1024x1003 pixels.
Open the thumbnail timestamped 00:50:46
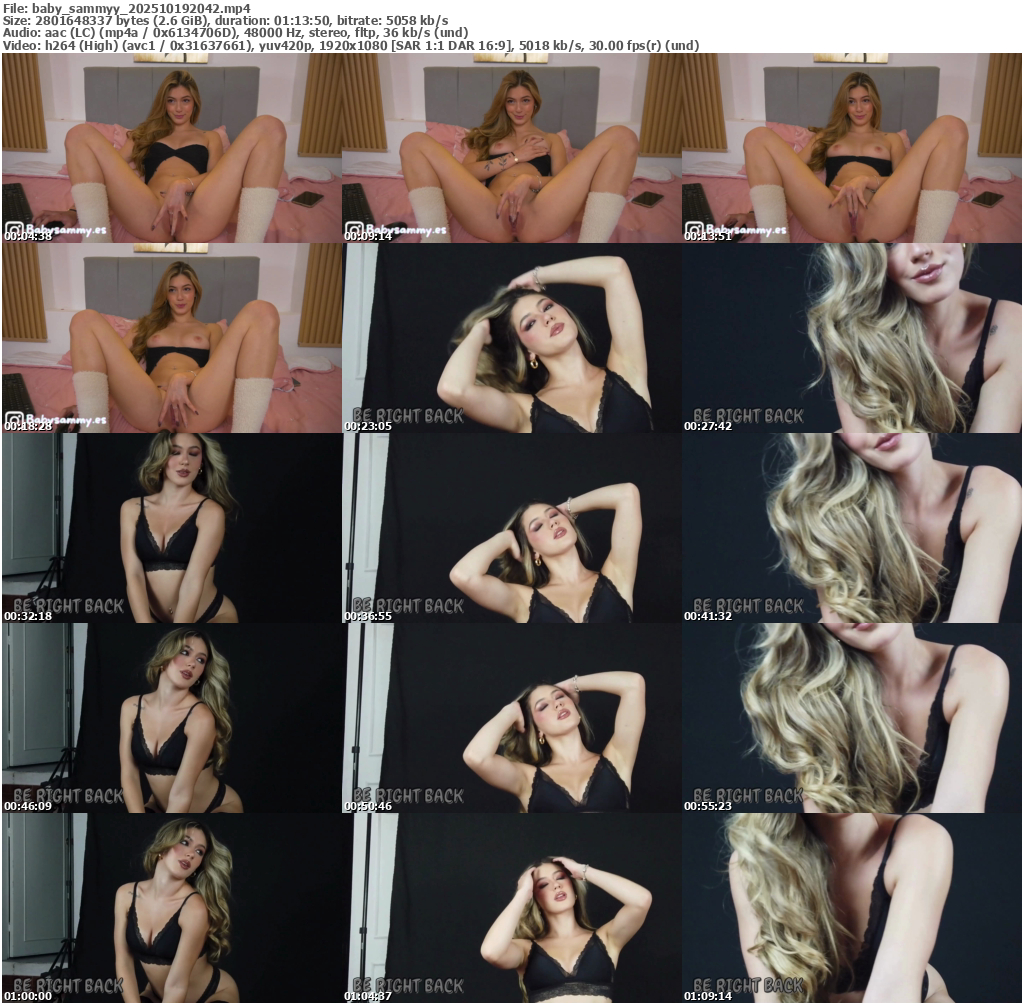511,718
